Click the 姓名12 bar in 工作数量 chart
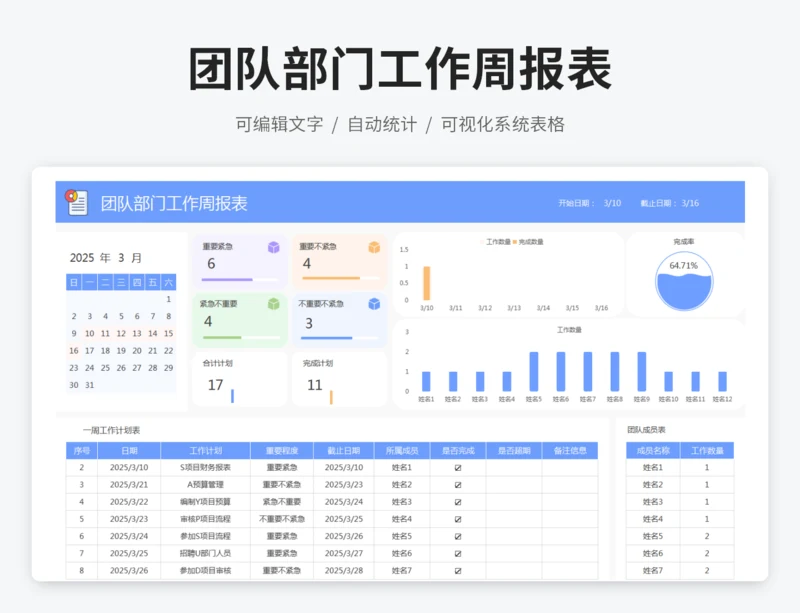 pos(722,381)
